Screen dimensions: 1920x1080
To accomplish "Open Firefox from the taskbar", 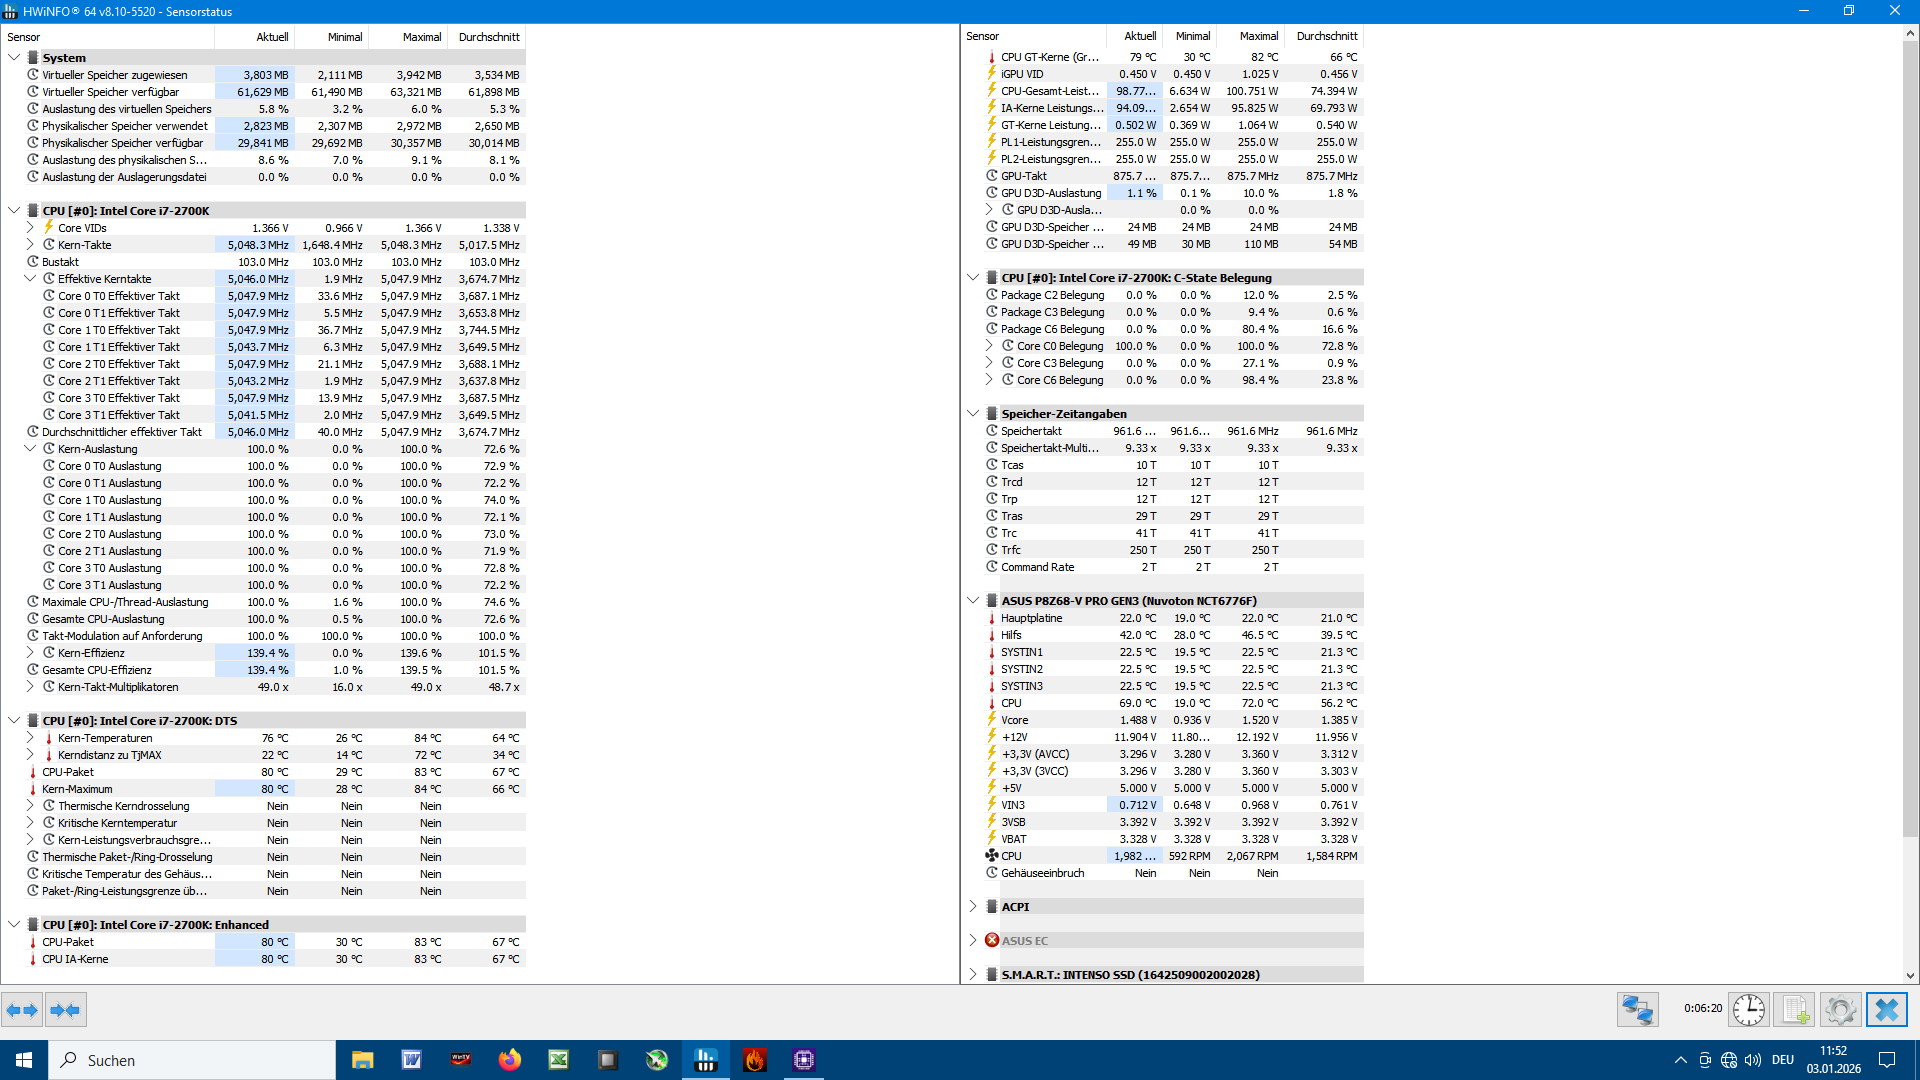I will 509,1059.
